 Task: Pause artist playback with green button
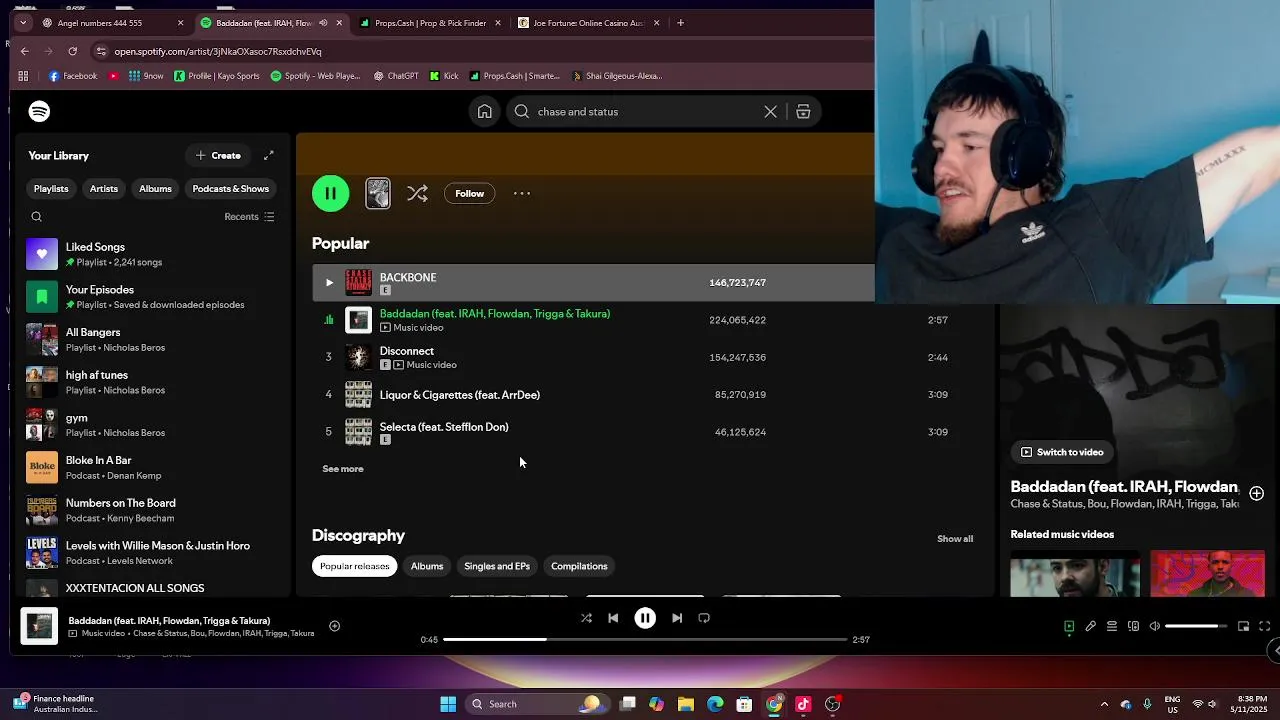(x=331, y=193)
